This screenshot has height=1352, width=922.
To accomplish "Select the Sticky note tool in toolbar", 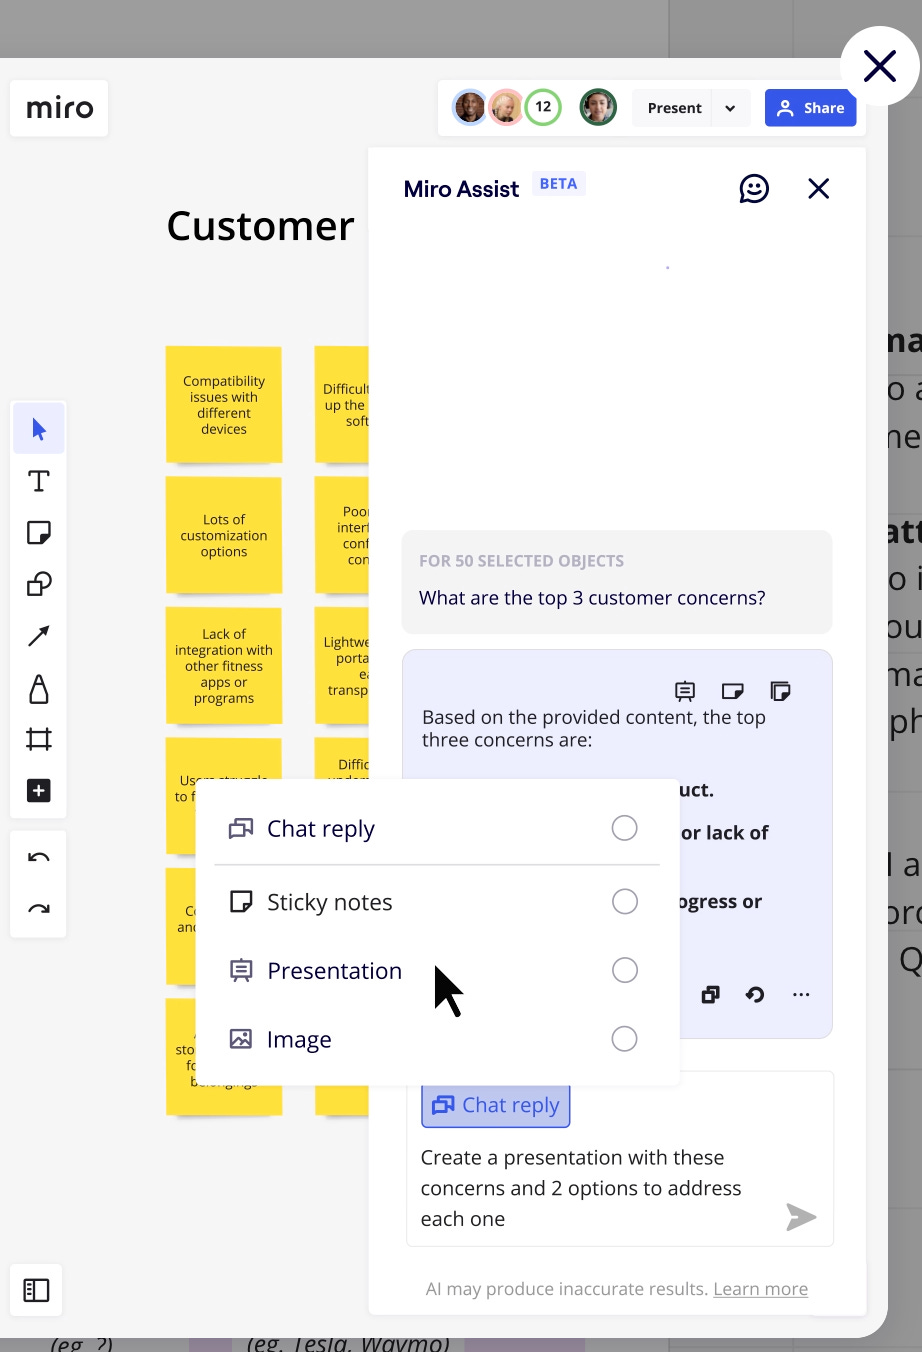I will pyautogui.click(x=39, y=532).
